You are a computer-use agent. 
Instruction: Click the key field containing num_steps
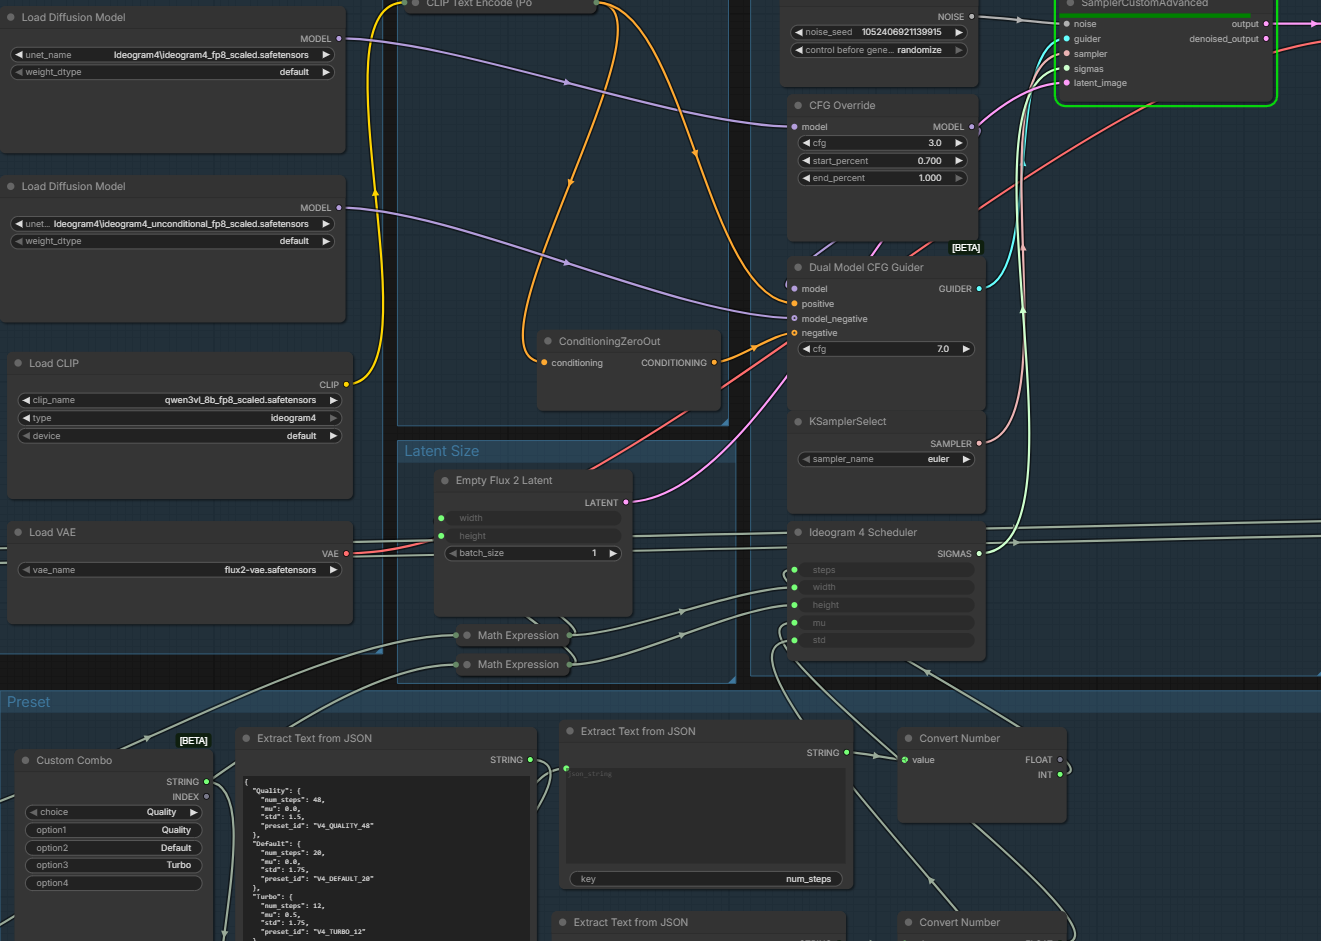[x=705, y=879]
